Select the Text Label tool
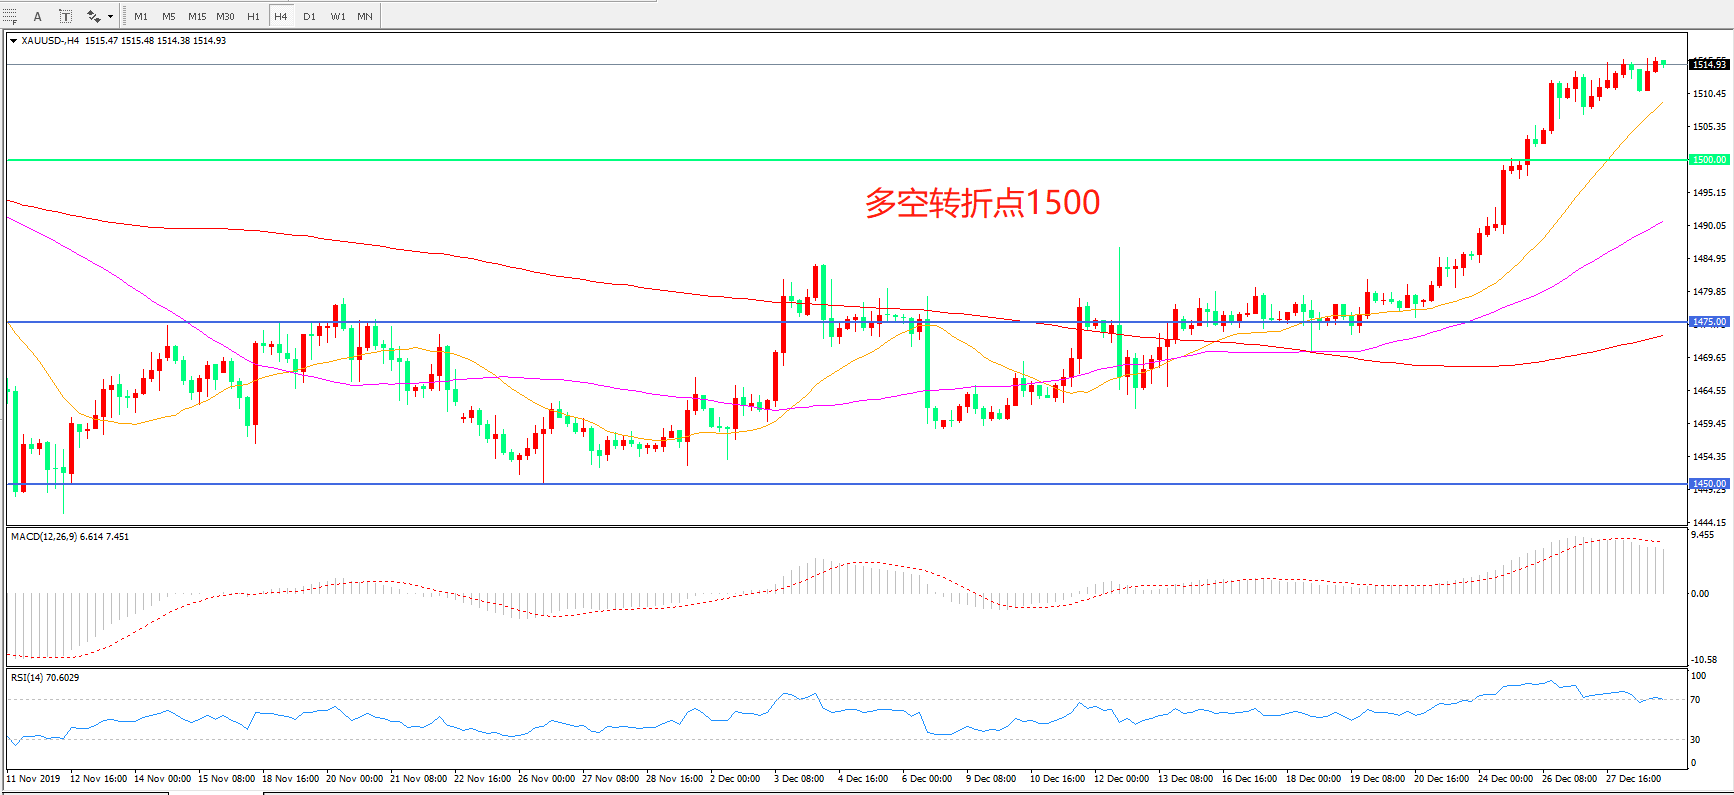This screenshot has width=1734, height=795. click(65, 16)
